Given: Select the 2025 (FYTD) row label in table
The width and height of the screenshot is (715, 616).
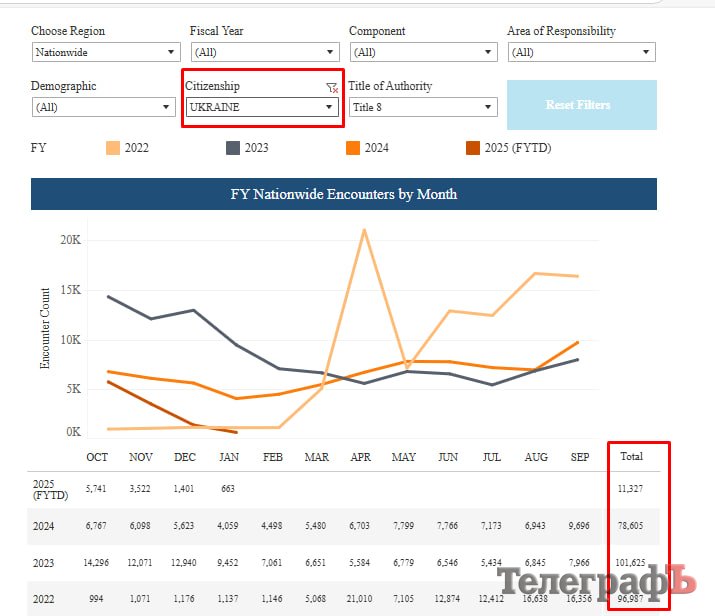Looking at the screenshot, I should [x=46, y=489].
